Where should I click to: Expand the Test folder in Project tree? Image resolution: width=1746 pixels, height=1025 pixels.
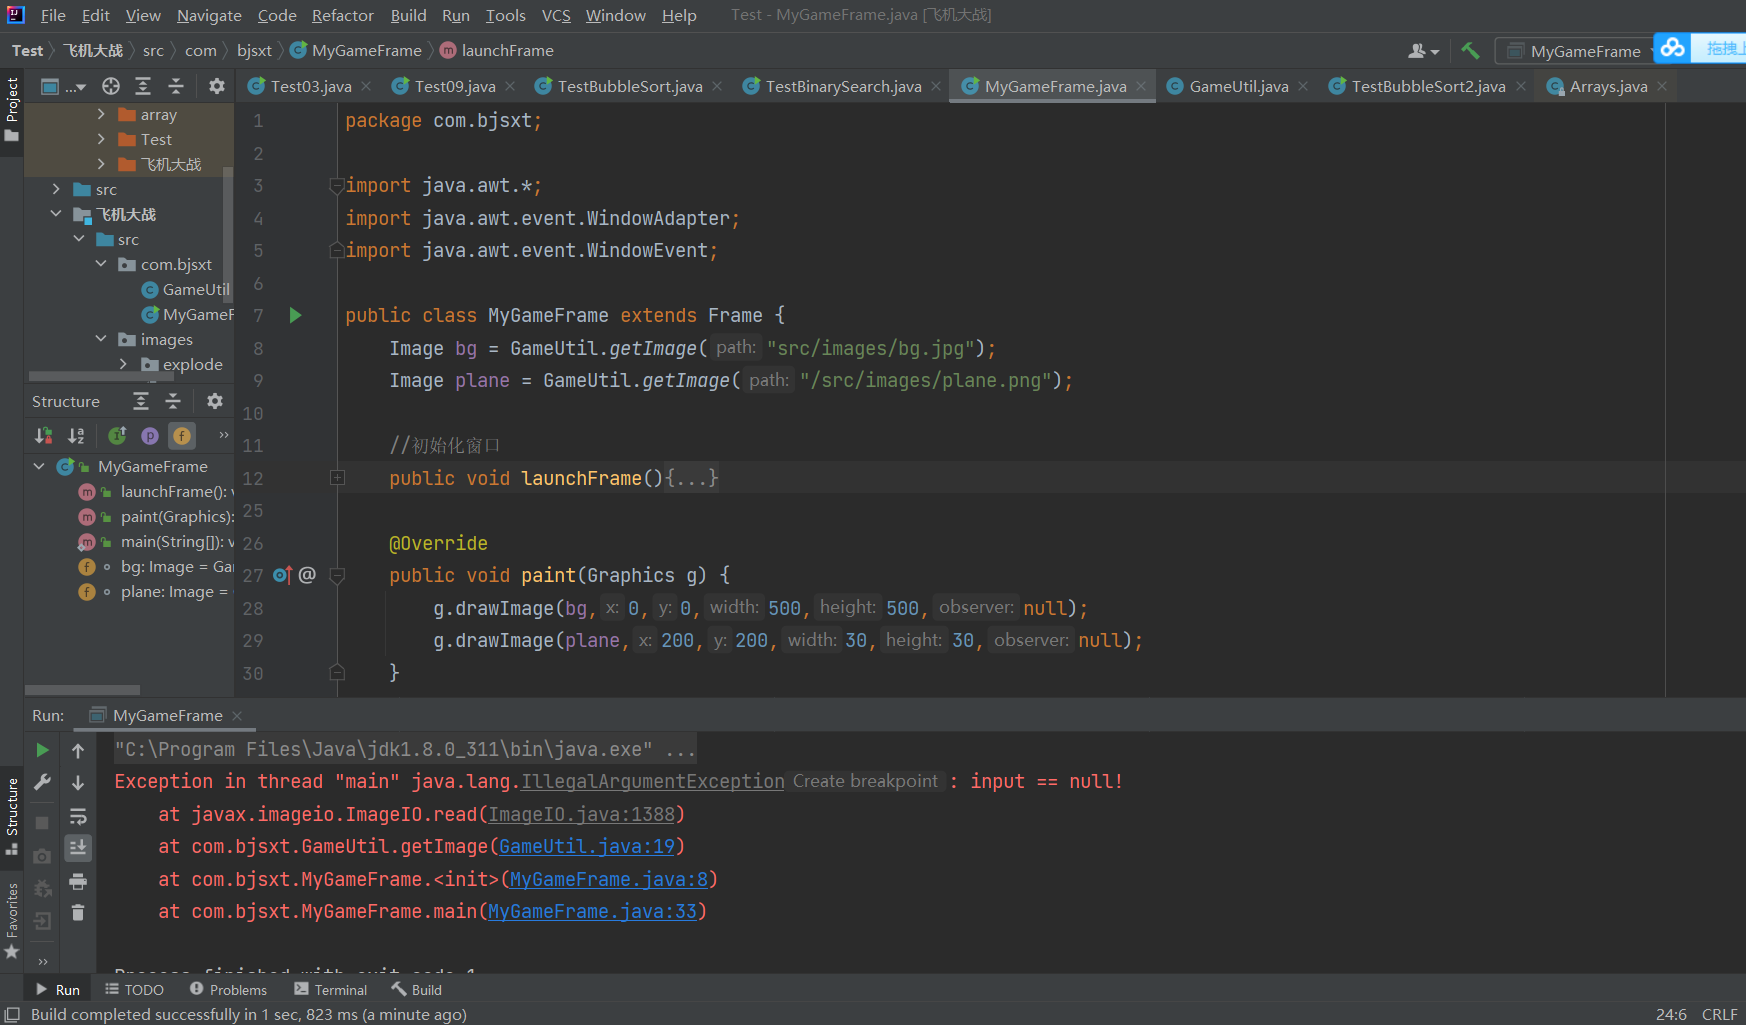pos(101,139)
